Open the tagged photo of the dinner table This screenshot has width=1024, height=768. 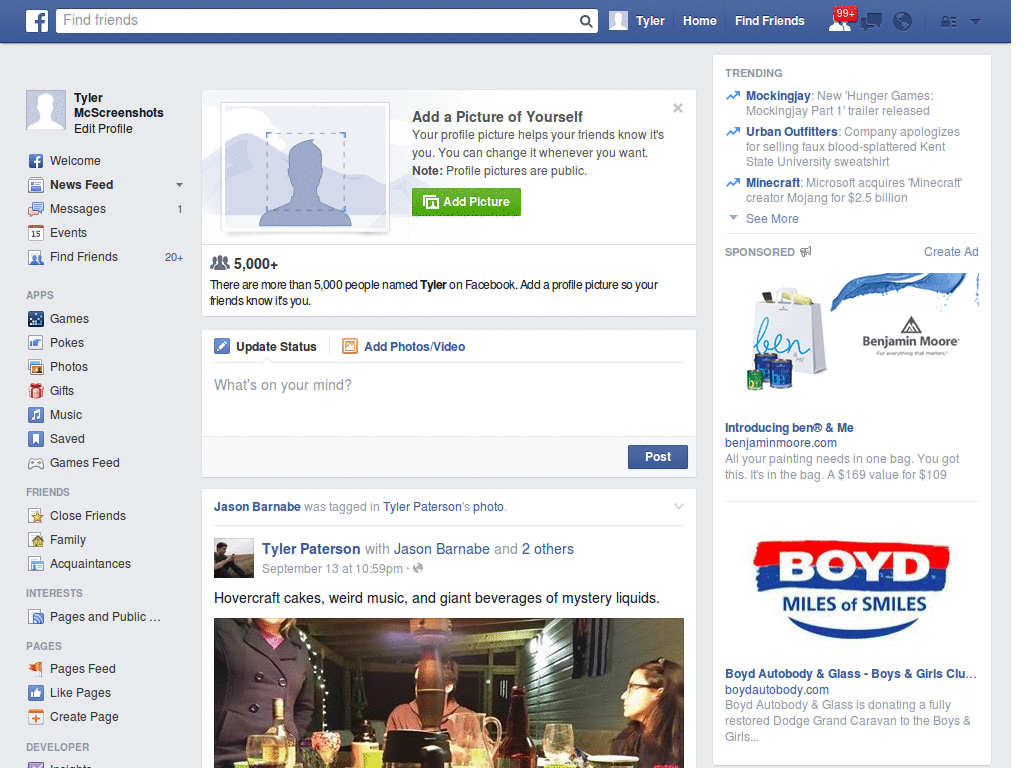point(449,693)
